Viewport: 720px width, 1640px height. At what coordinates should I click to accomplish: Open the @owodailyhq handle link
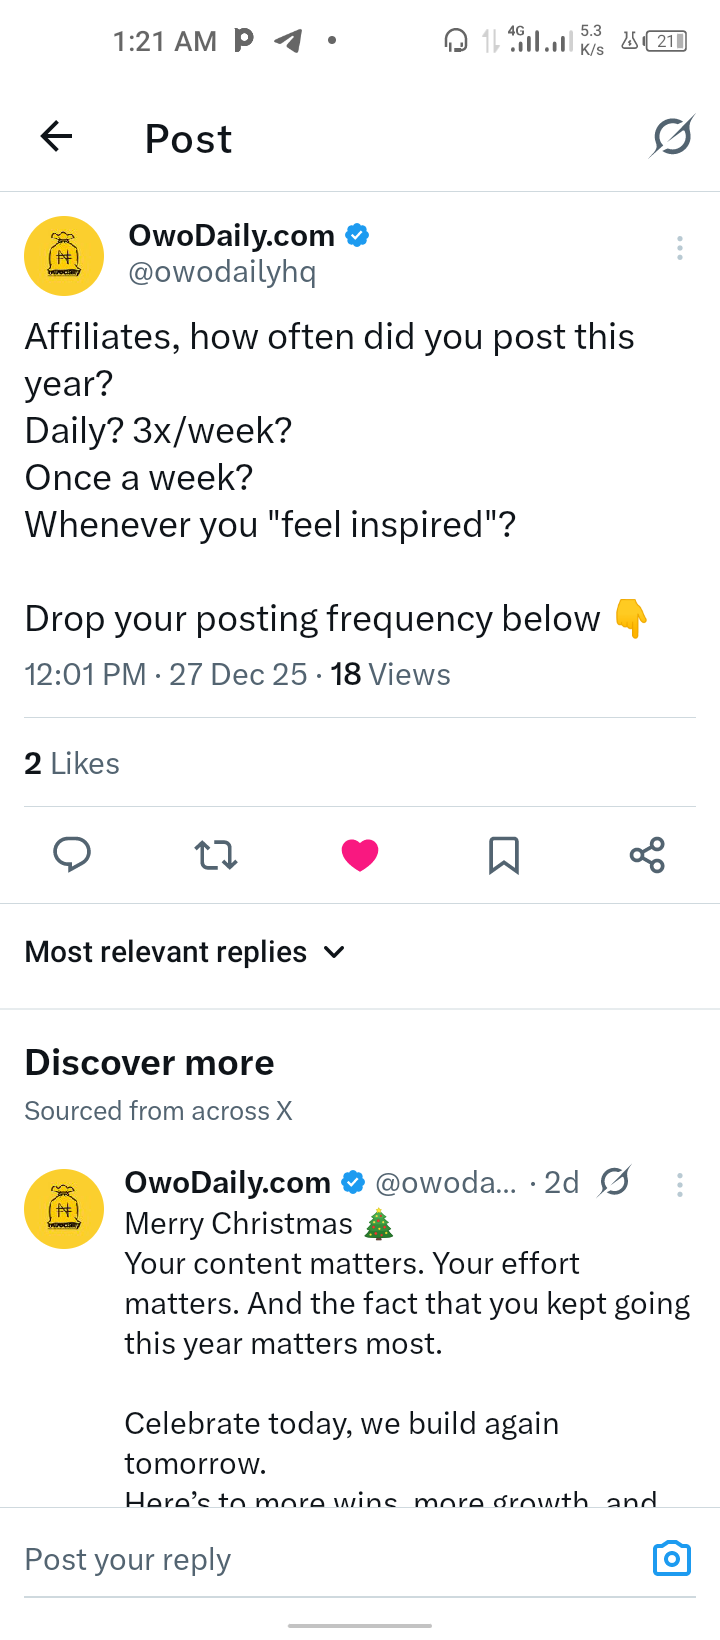click(x=222, y=272)
